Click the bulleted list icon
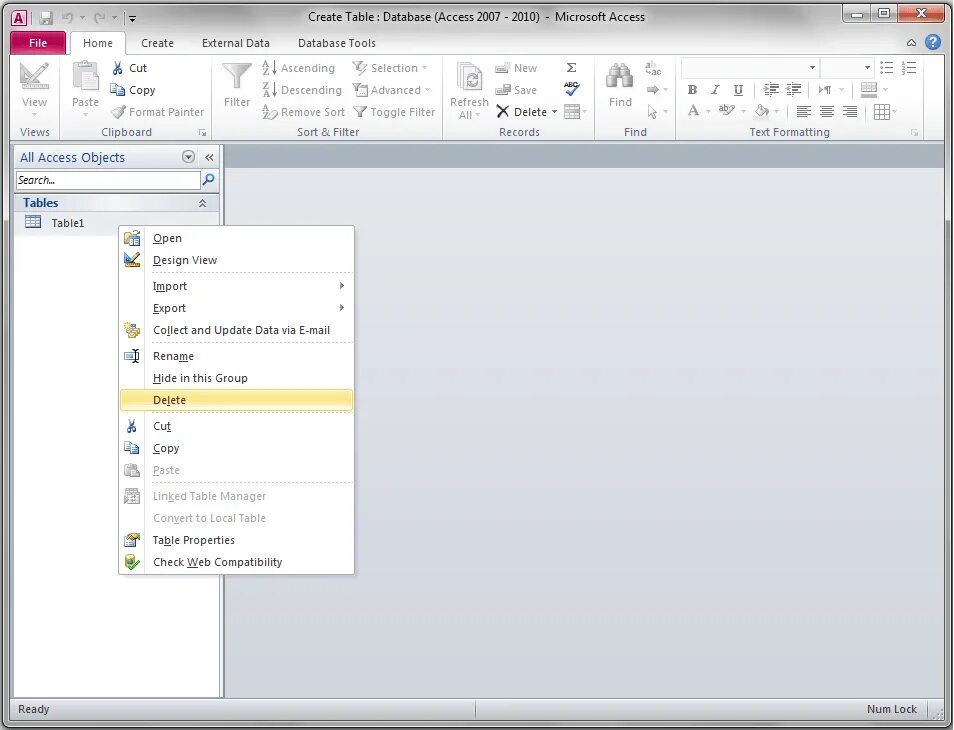The image size is (954, 730). point(886,68)
